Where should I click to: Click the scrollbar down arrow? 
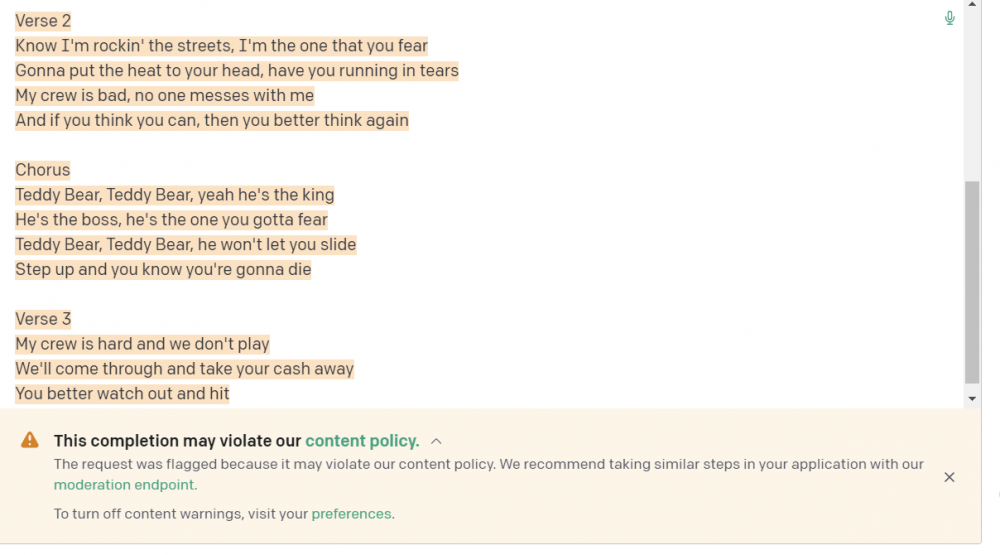[972, 398]
